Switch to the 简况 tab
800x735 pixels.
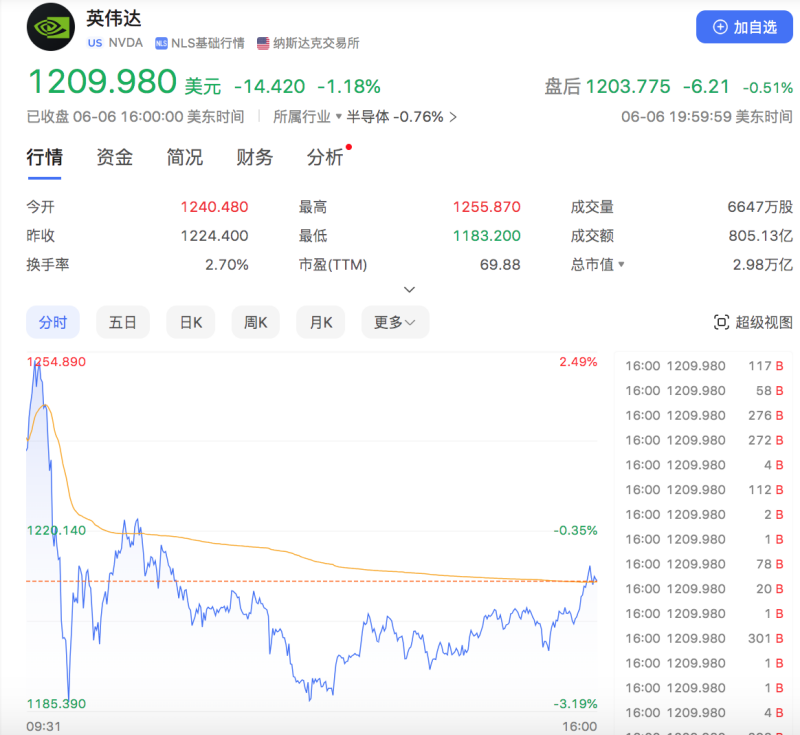click(184, 157)
